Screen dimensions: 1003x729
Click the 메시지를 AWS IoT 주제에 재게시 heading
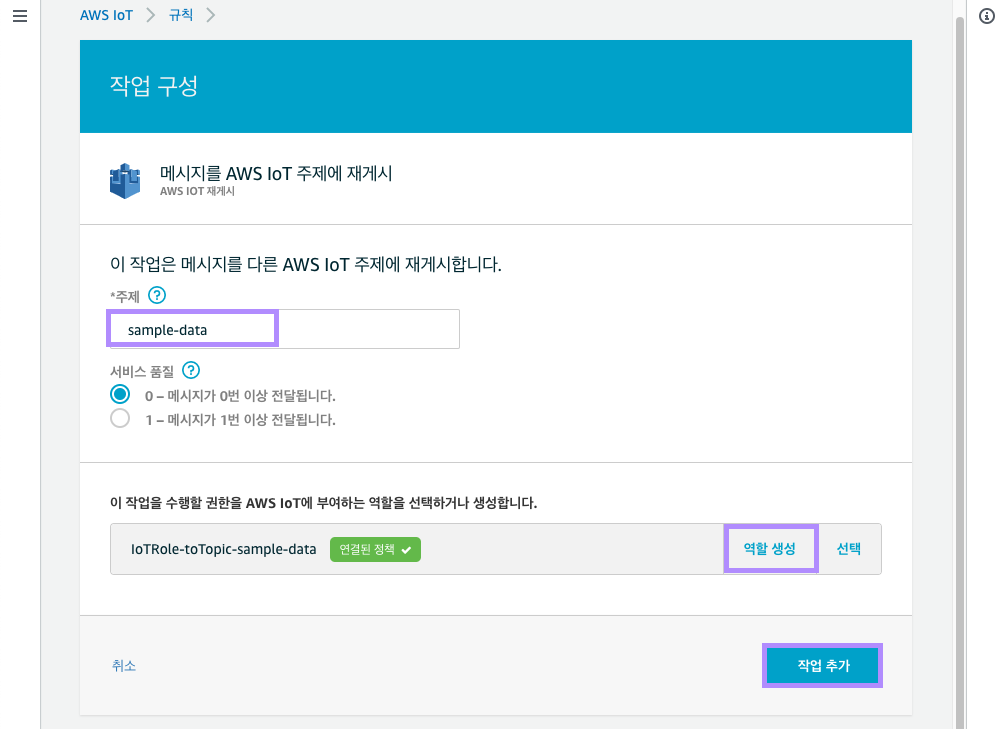pos(276,173)
